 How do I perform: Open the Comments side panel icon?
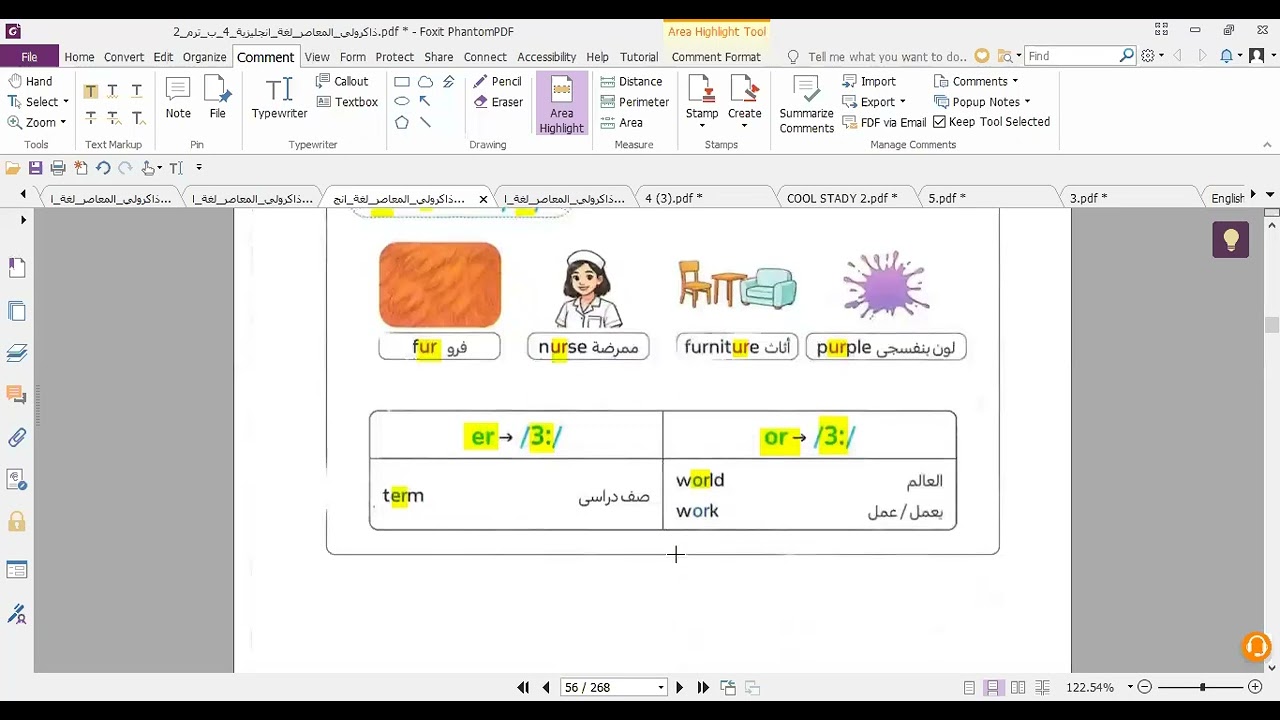(x=17, y=395)
